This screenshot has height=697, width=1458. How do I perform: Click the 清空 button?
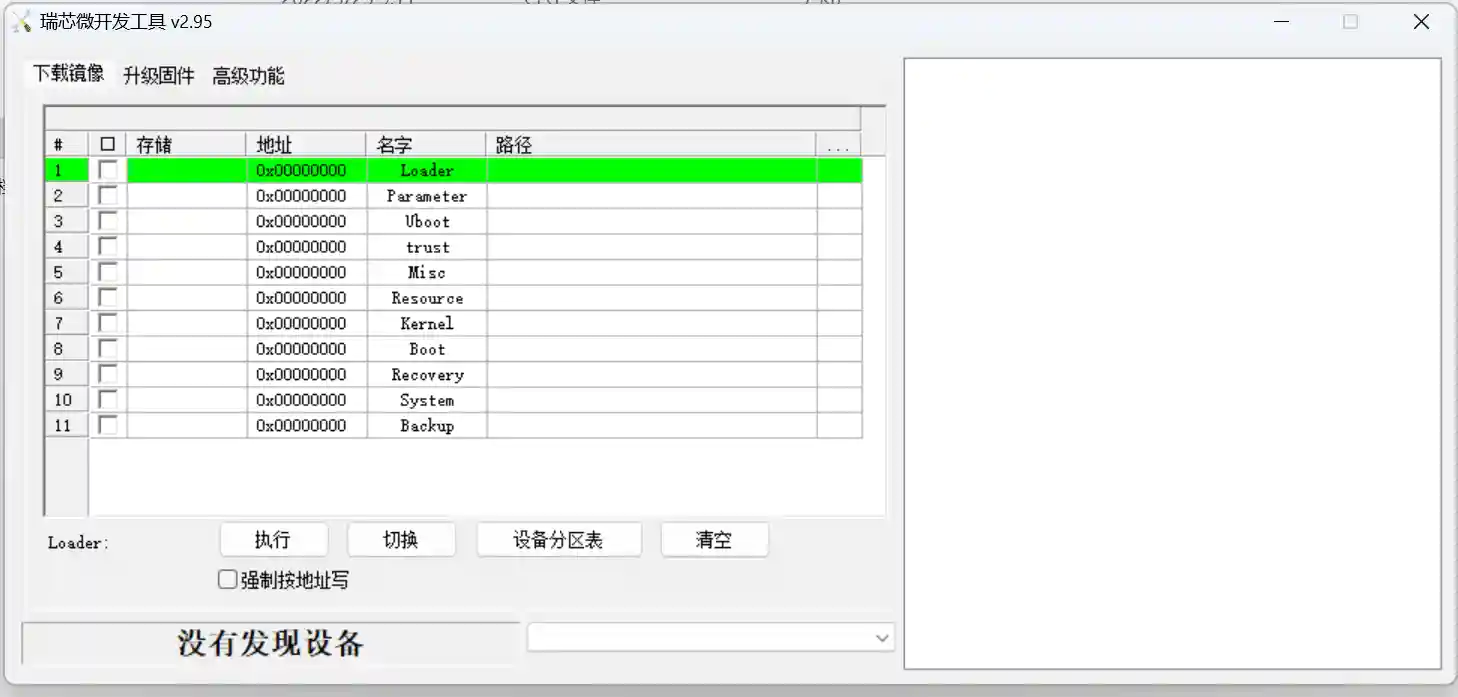(714, 540)
